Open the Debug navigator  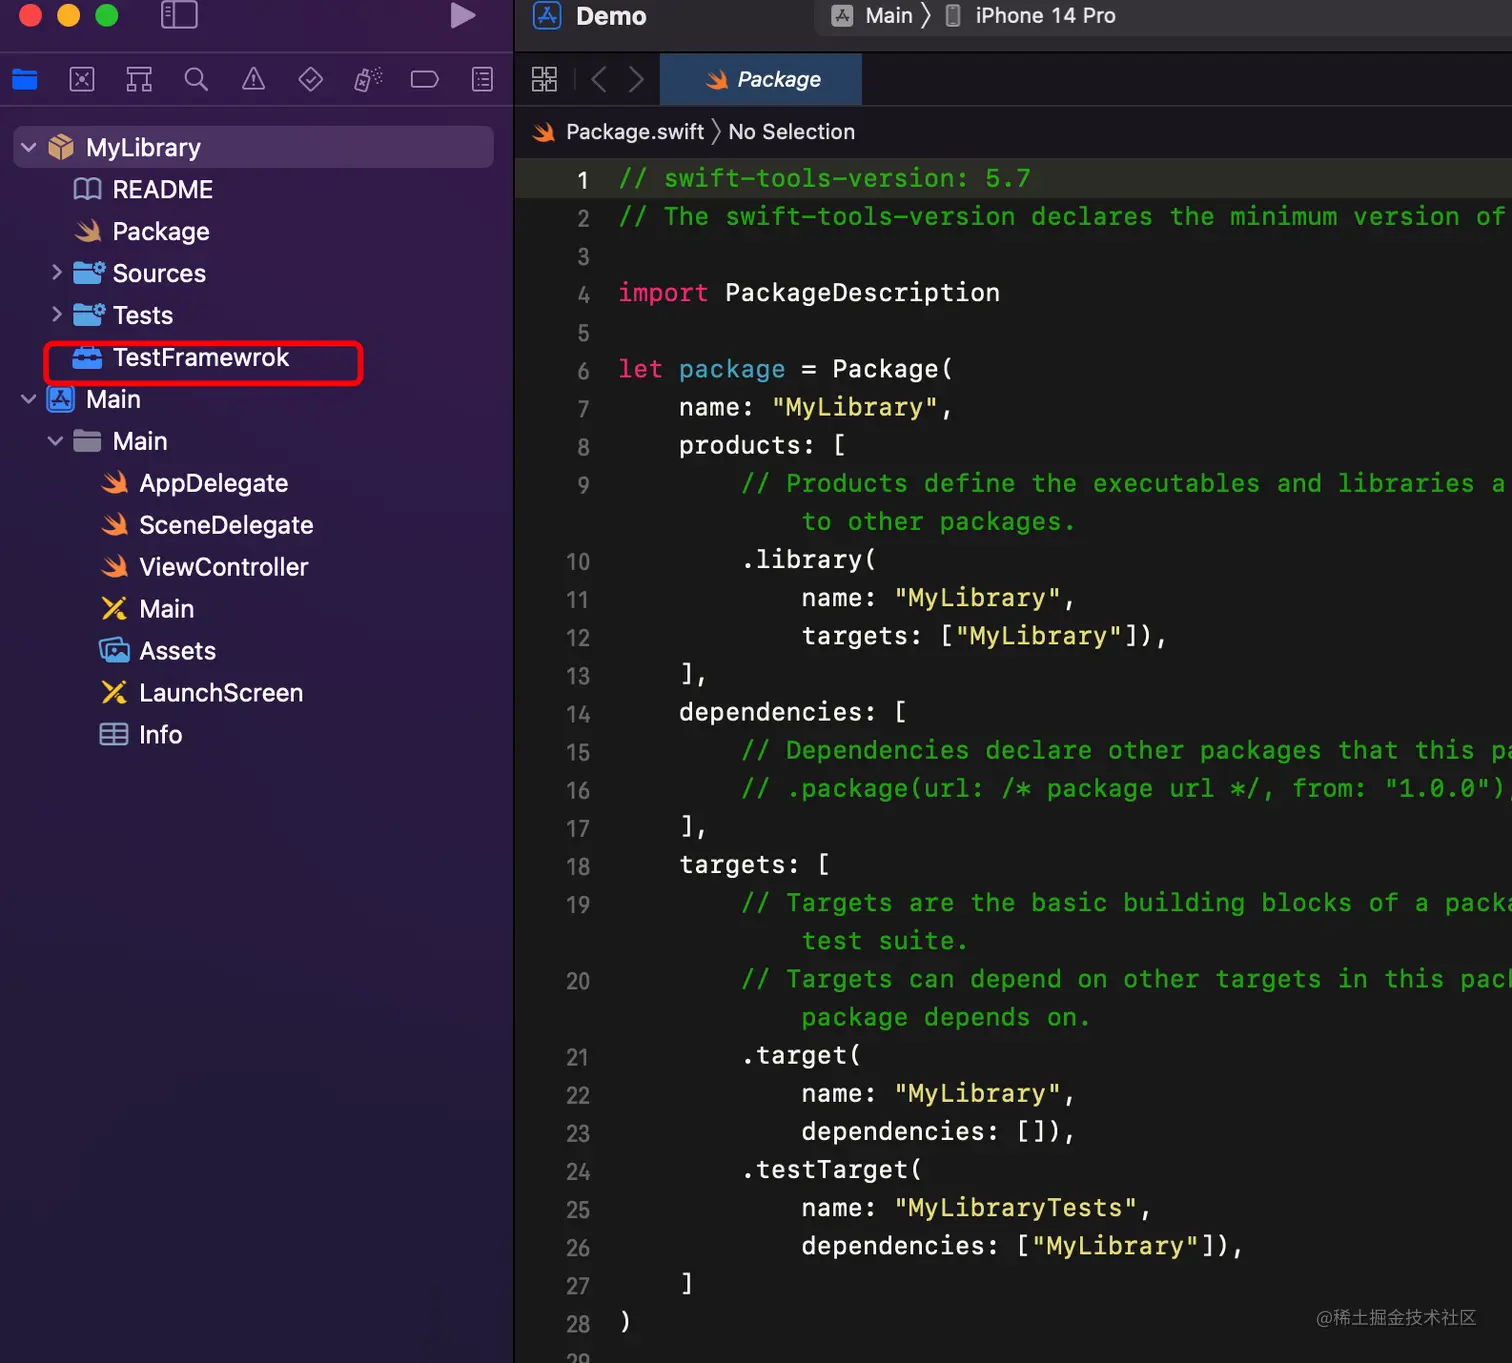[x=368, y=79]
